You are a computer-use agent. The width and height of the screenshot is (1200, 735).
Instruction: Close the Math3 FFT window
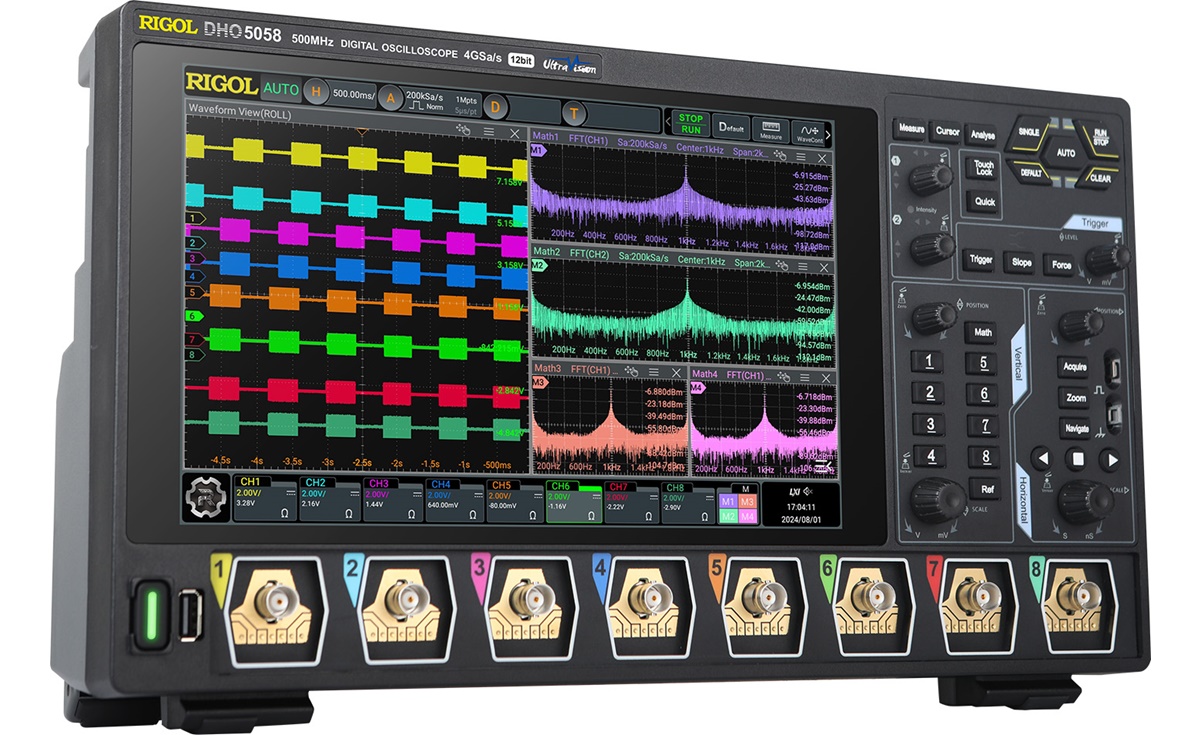pos(677,373)
